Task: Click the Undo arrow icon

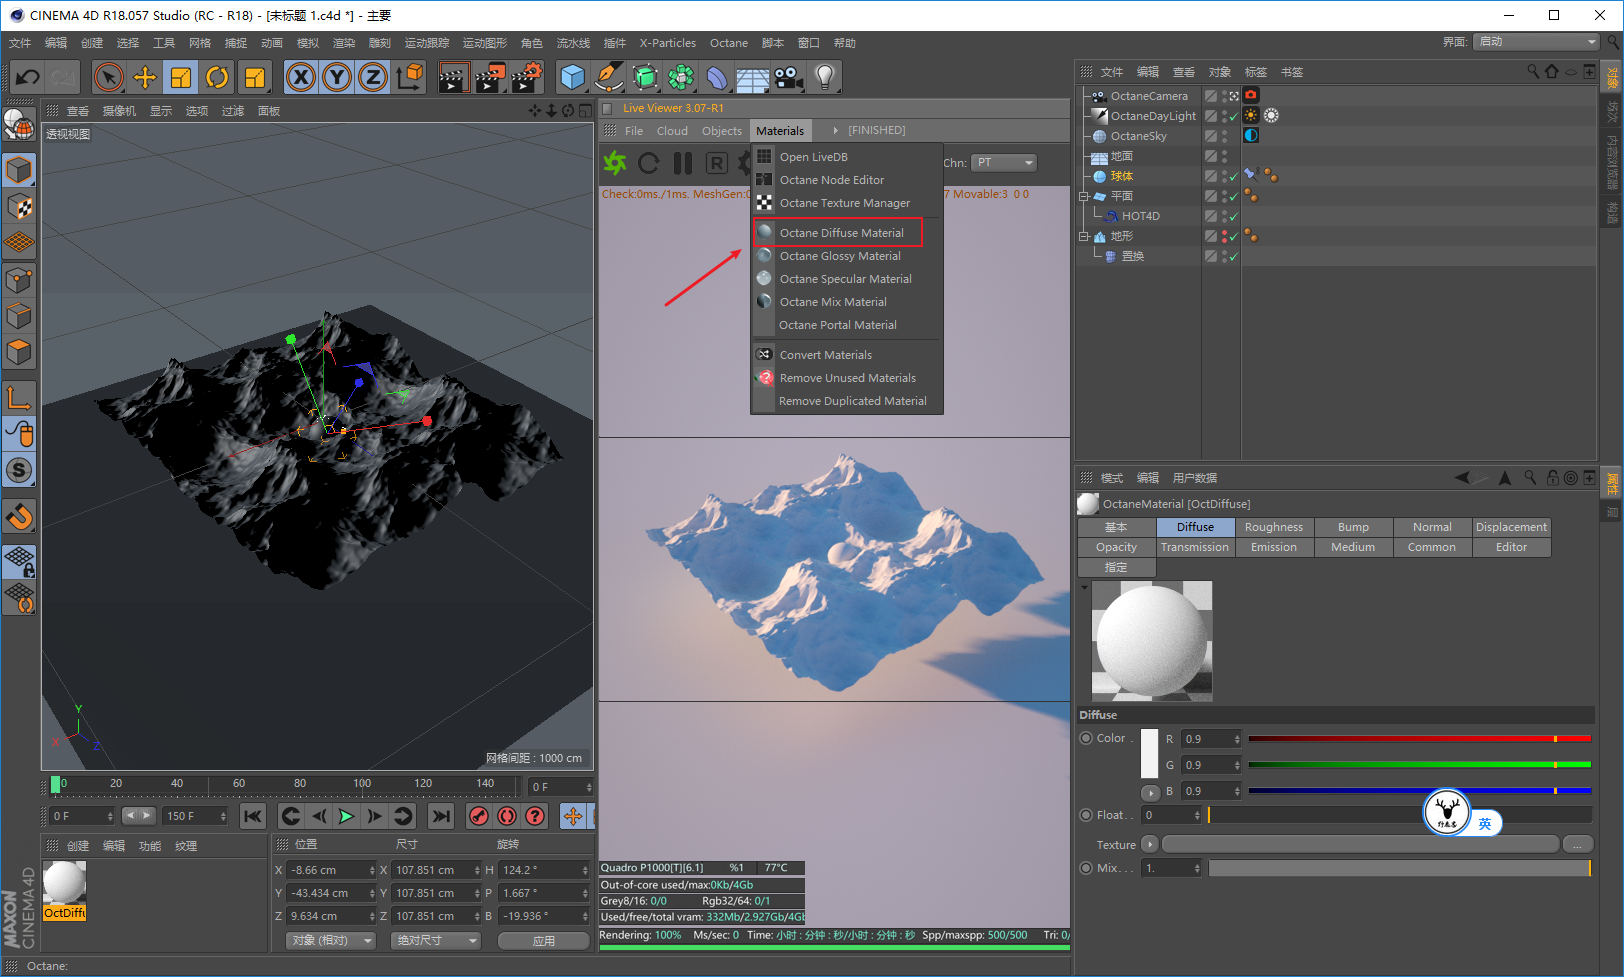Action: pos(28,77)
